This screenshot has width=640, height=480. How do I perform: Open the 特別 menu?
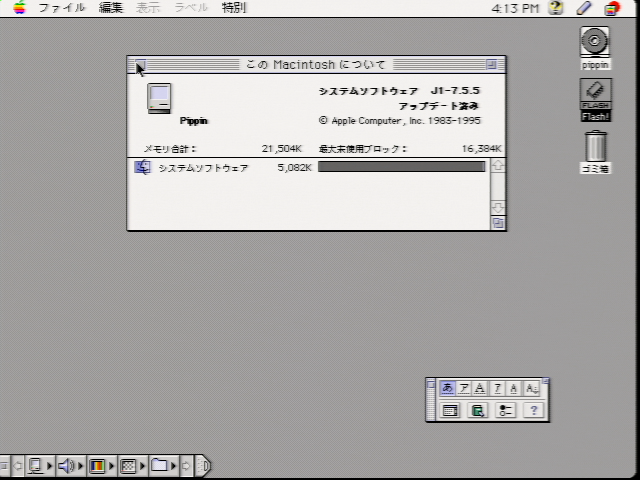tap(234, 8)
